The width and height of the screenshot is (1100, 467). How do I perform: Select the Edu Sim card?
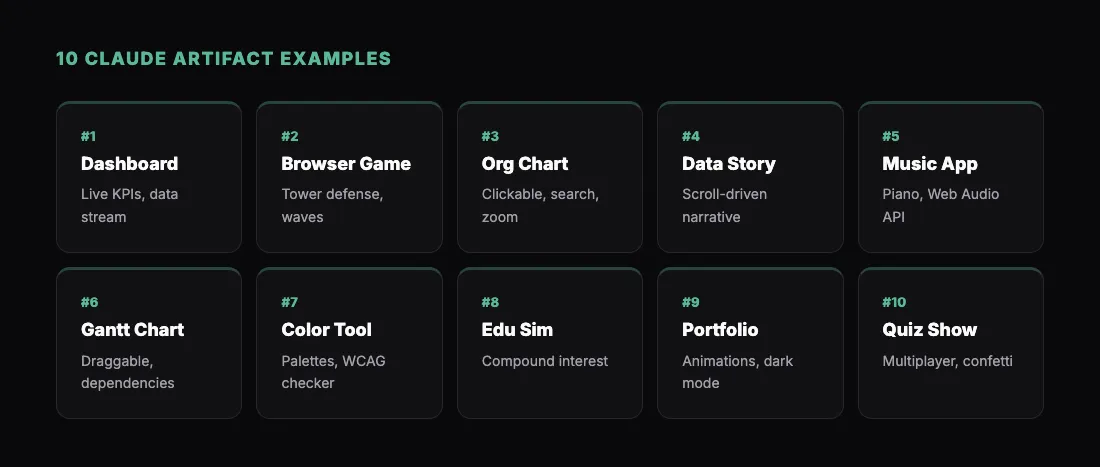pos(549,343)
